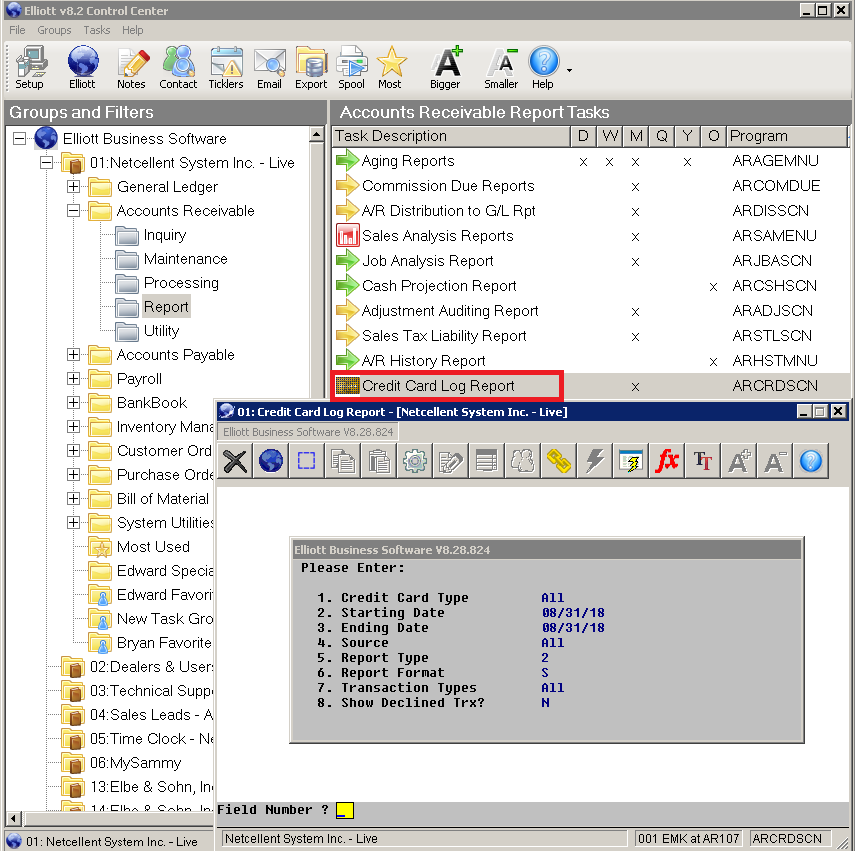Image resolution: width=855 pixels, height=851 pixels.
Task: Click the window-with-lightning icon beside the fx icon
Action: click(x=631, y=461)
